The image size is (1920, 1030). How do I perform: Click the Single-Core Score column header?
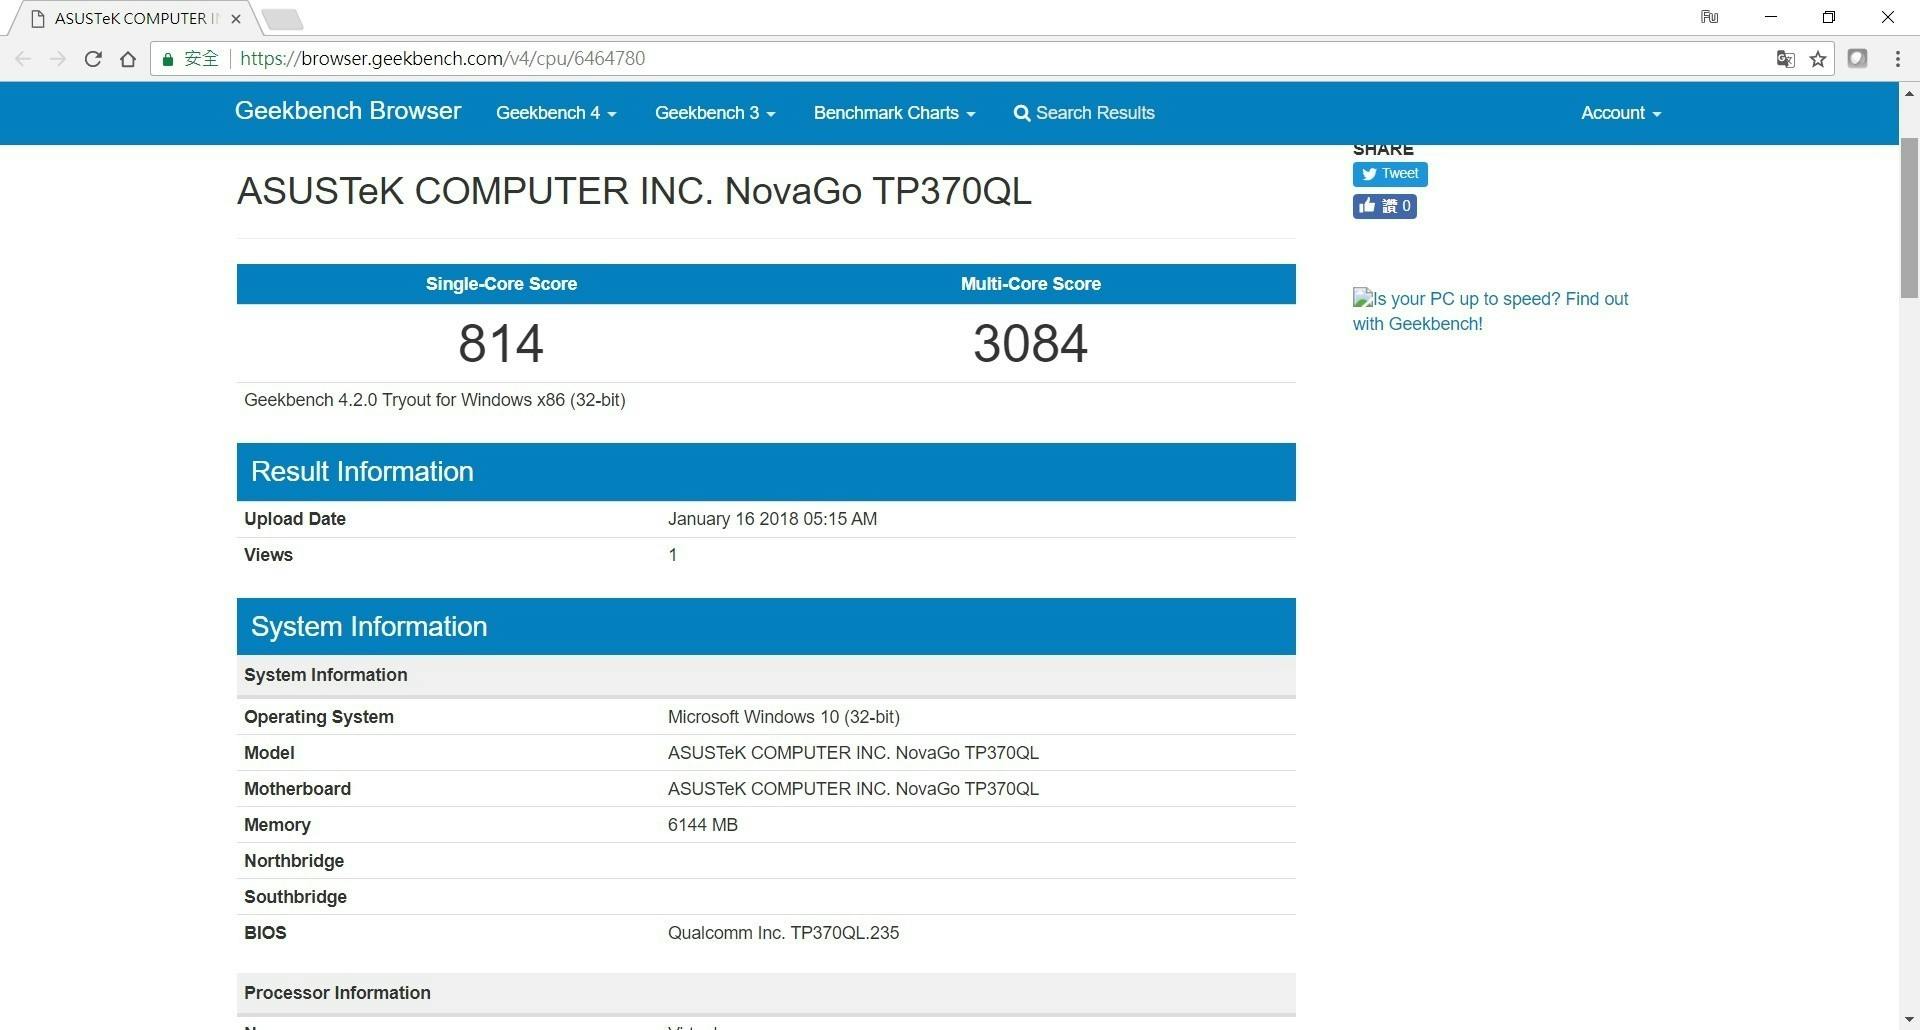tap(501, 284)
